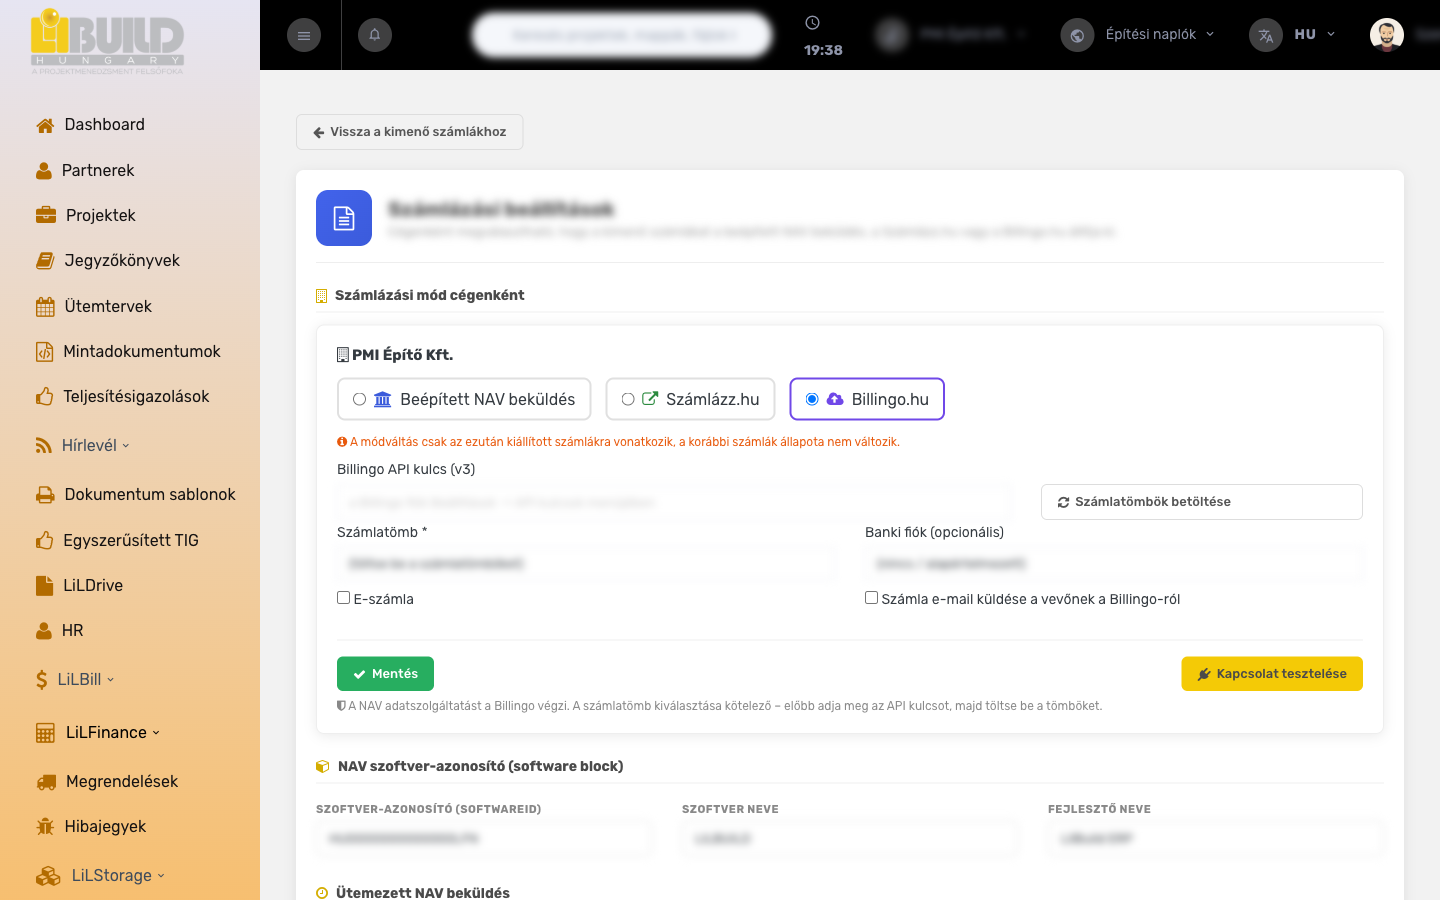This screenshot has width=1440, height=900.
Task: Go to Dashboard in sidebar
Action: (x=105, y=125)
